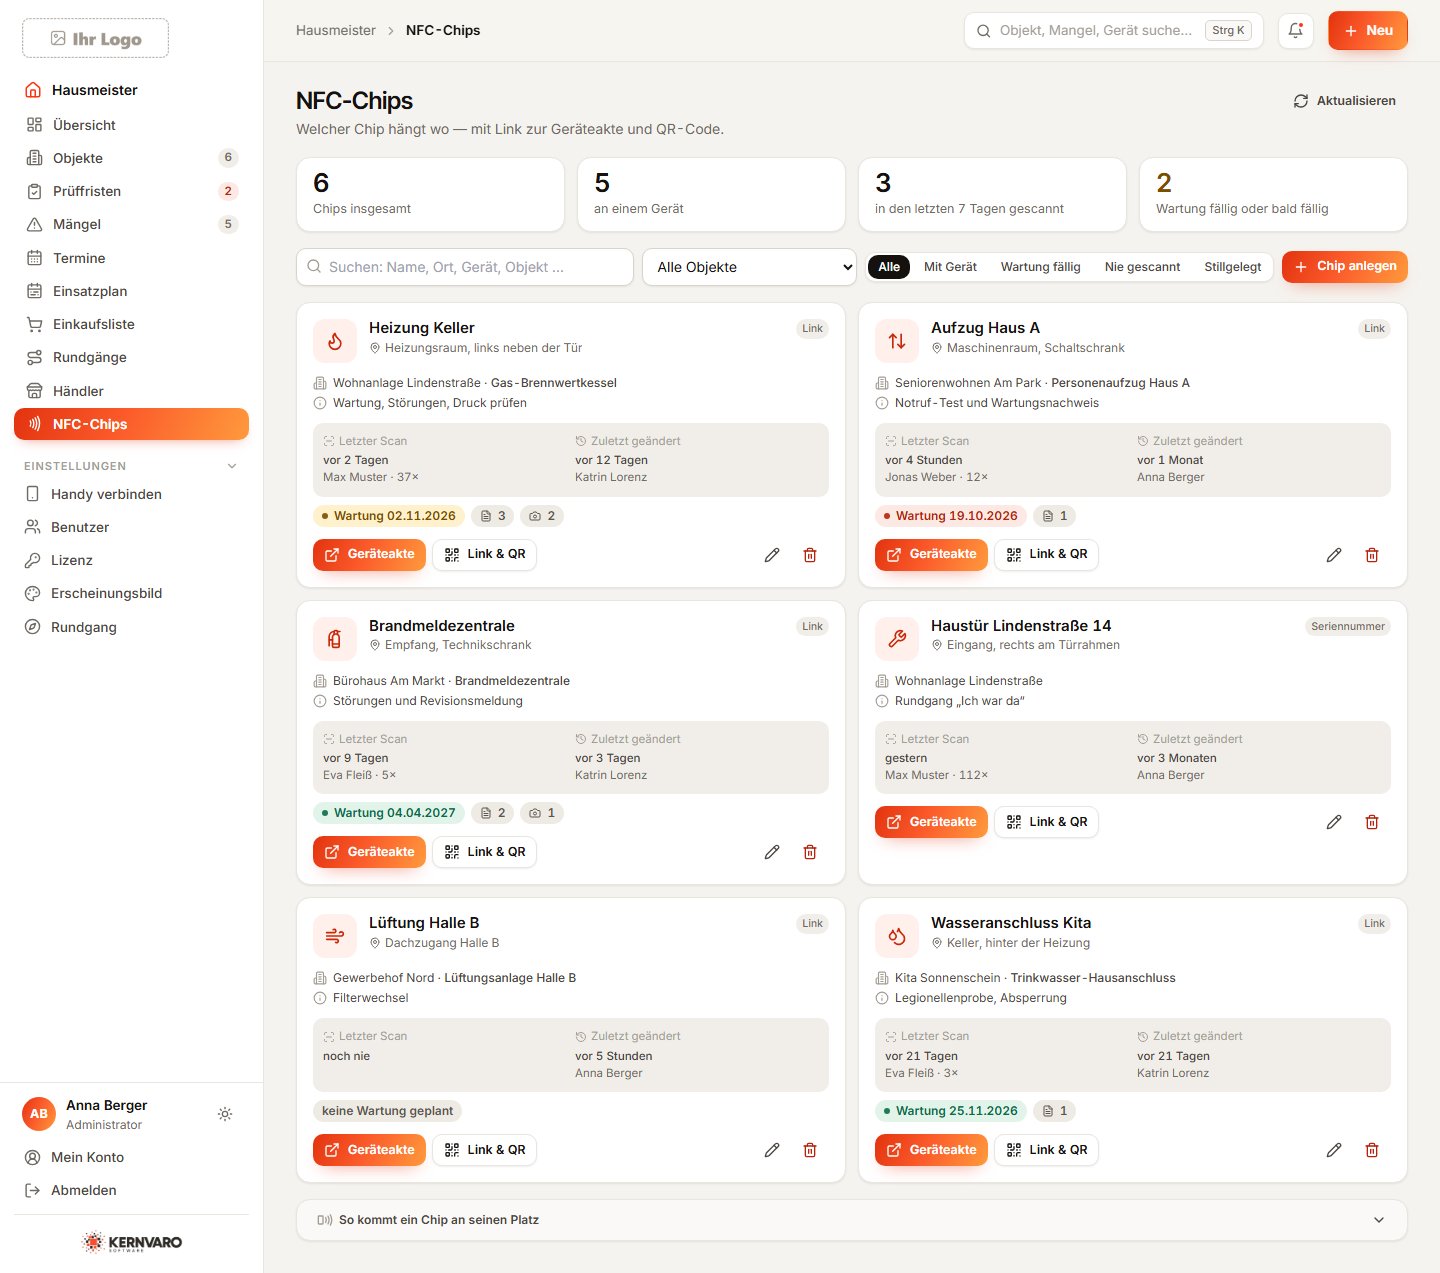The width and height of the screenshot is (1440, 1273).
Task: Delete the Wasseranschluss Kita chip
Action: (x=1372, y=1150)
